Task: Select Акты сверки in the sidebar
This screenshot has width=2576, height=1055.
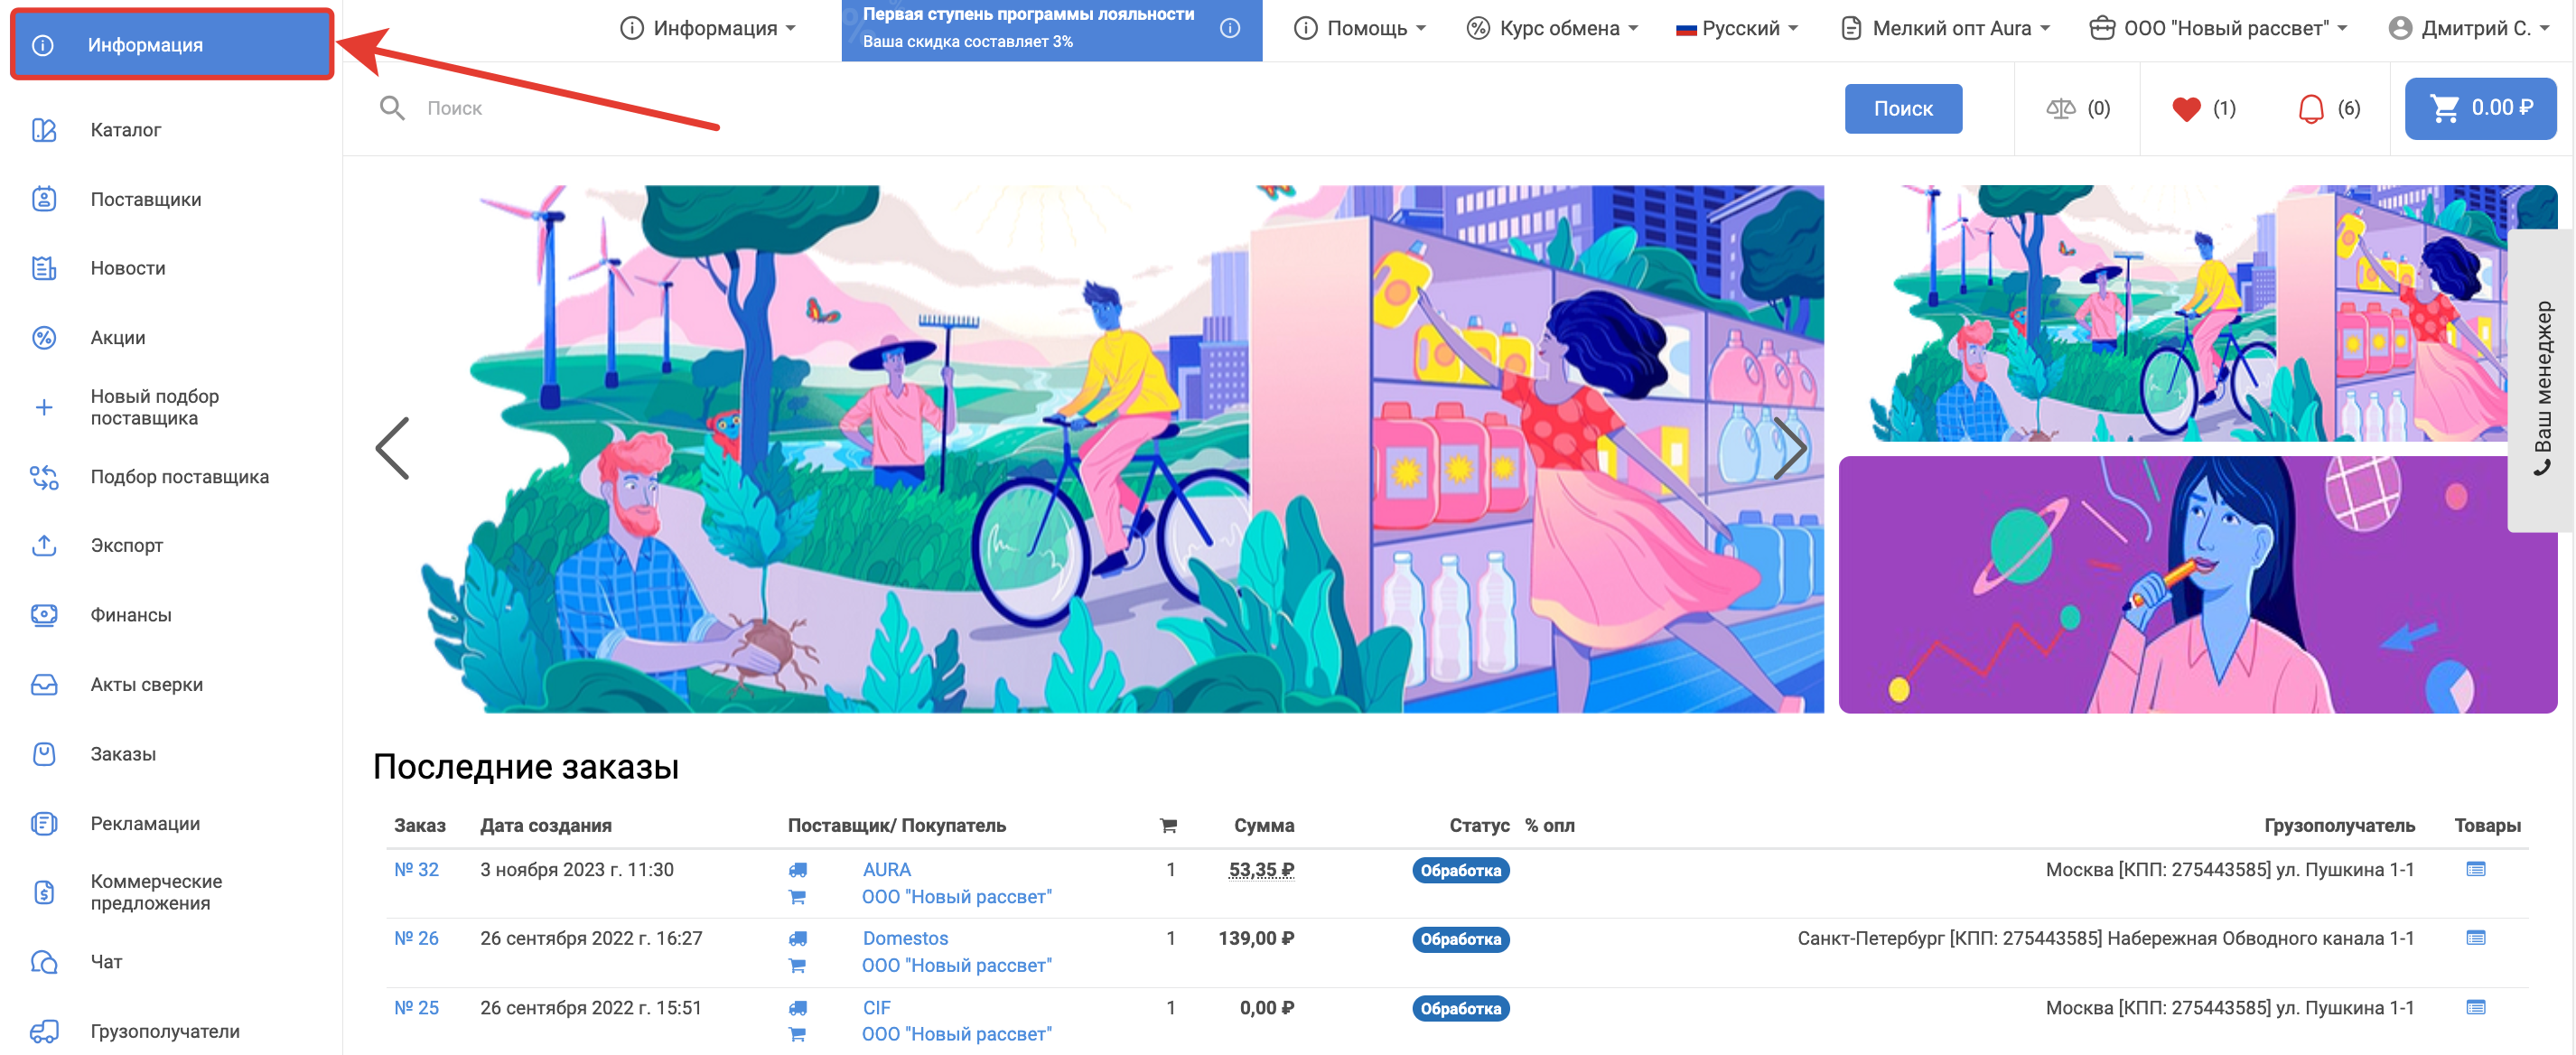Action: click(146, 684)
